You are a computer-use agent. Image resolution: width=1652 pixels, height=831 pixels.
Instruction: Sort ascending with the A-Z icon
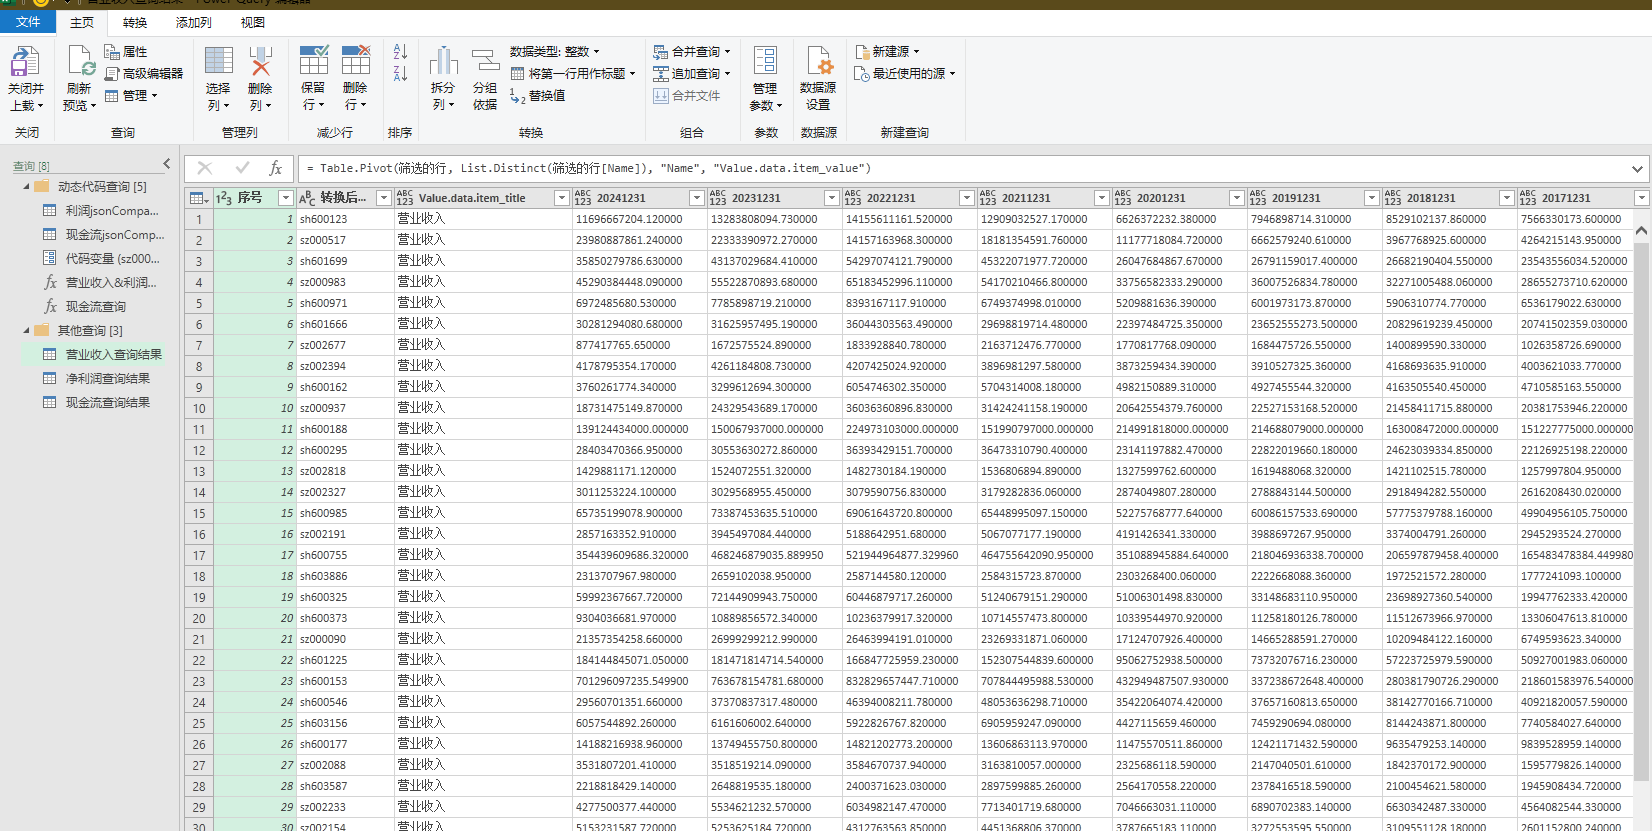(x=400, y=51)
